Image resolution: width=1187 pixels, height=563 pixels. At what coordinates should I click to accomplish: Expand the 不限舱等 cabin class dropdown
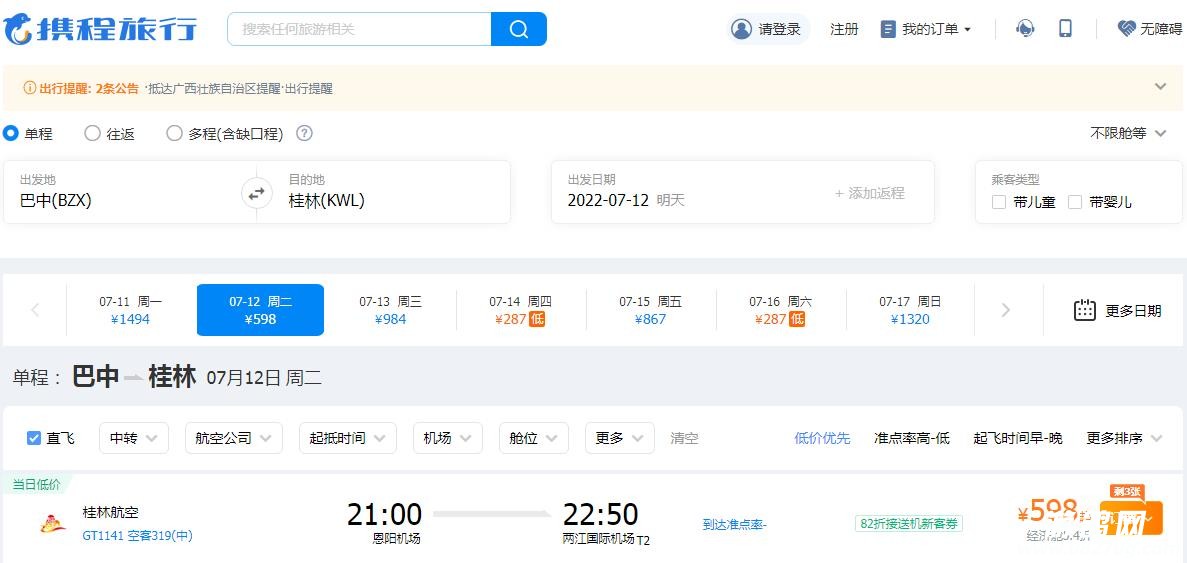[1129, 133]
